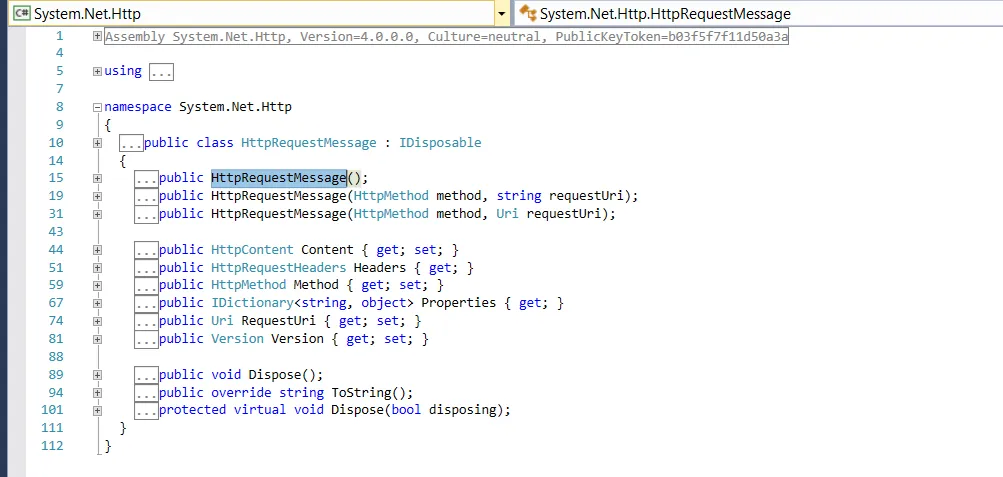Click the namespace System.Net.Http declaration text
The image size is (1003, 477).
(198, 107)
